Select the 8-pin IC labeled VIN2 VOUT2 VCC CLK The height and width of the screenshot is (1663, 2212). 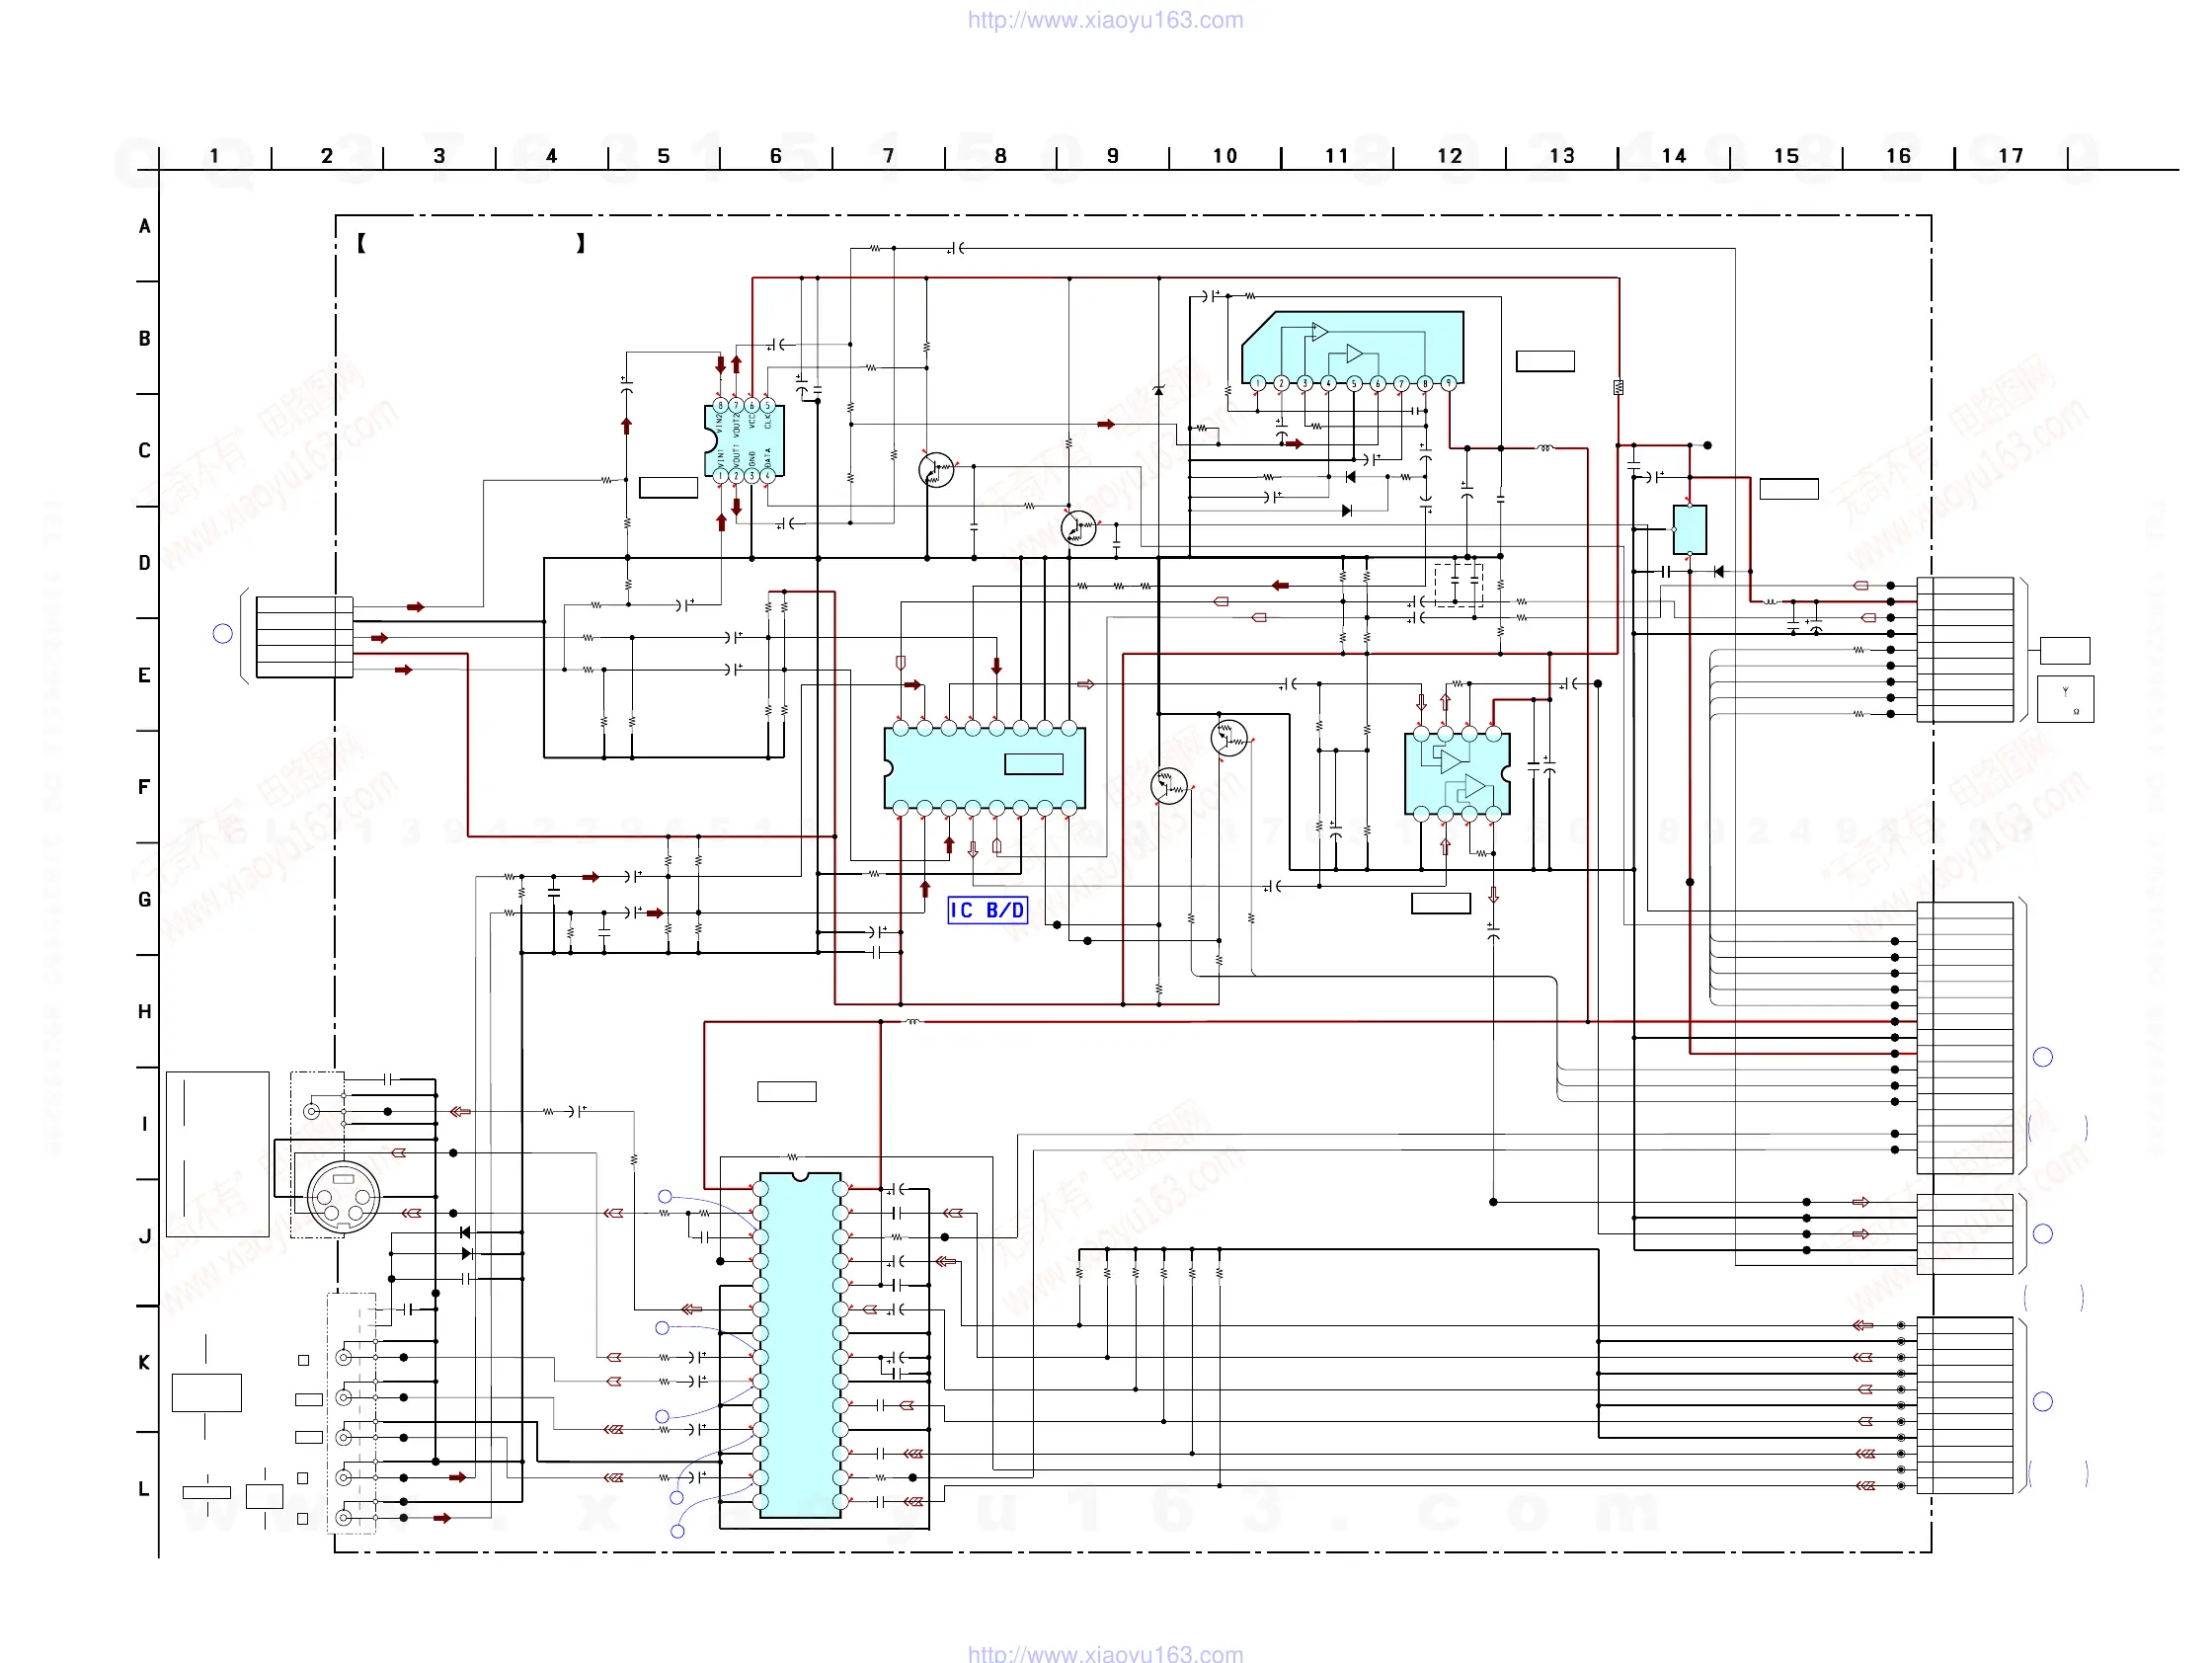pyautogui.click(x=744, y=441)
